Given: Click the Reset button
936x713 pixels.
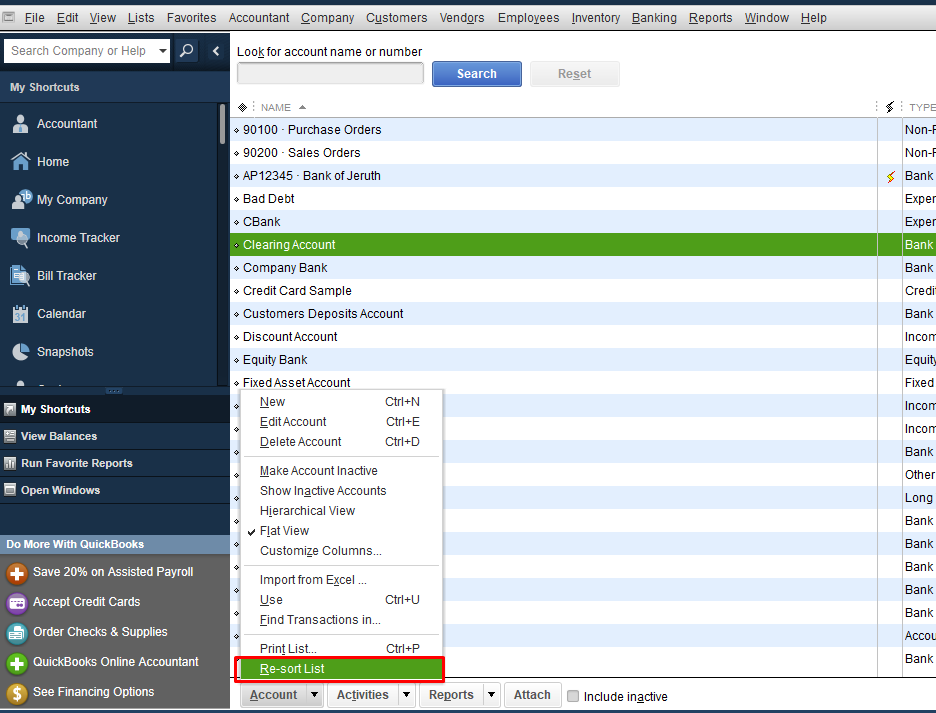Looking at the screenshot, I should (x=574, y=74).
